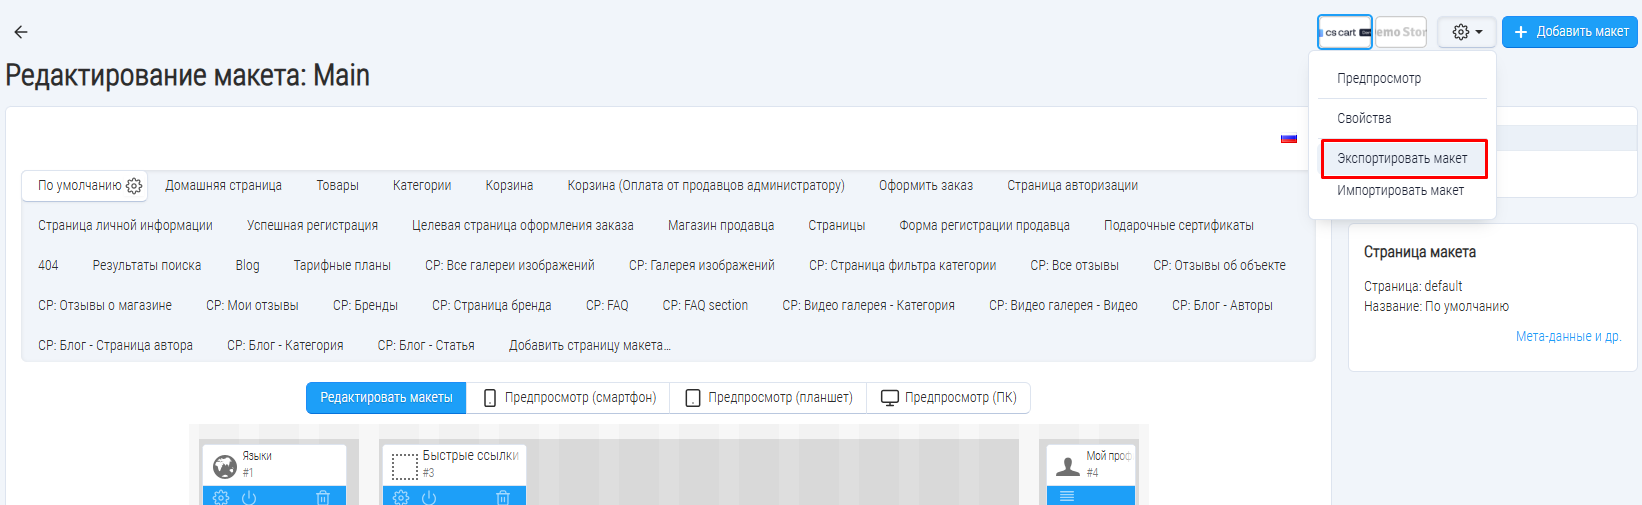The image size is (1642, 505).
Task: Click list icon of Мой профиль block
Action: coord(1067,496)
